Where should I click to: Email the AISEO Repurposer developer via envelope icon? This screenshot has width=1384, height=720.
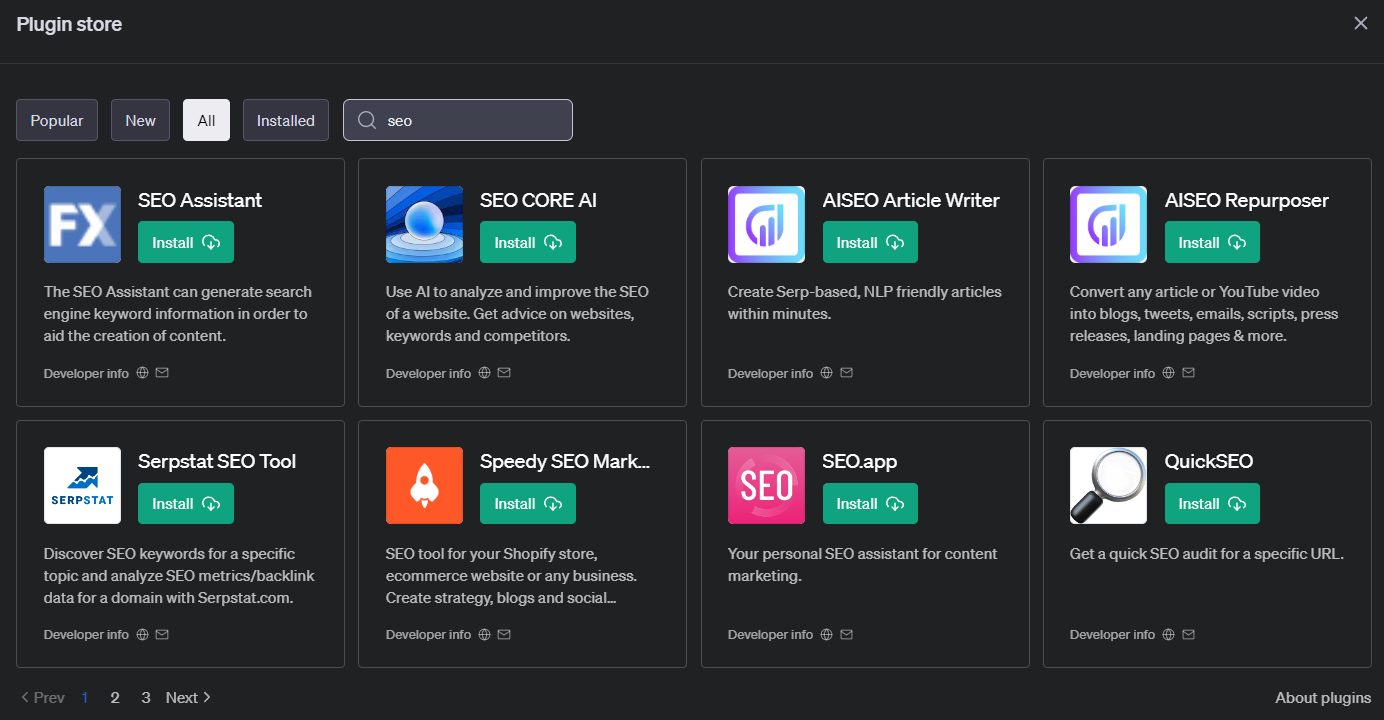click(1188, 373)
